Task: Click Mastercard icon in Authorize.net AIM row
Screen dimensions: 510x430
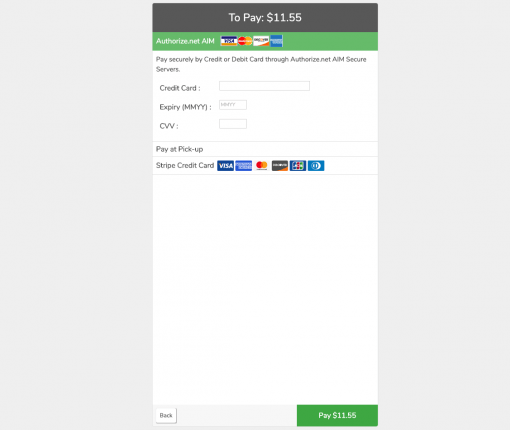Action: click(245, 41)
